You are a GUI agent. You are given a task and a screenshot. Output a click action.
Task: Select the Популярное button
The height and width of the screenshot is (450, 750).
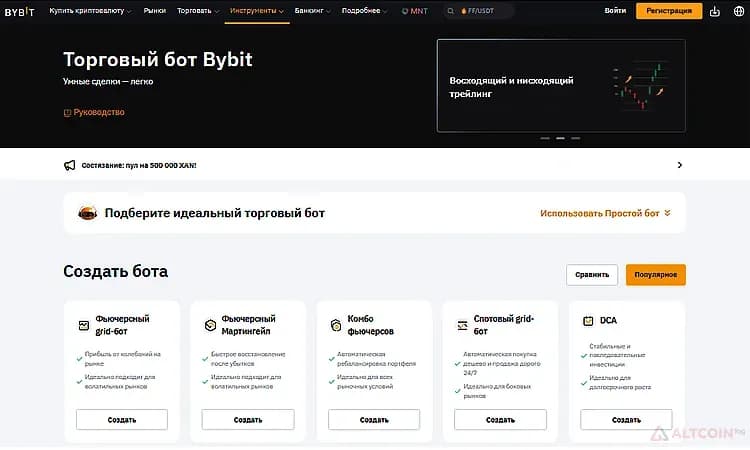click(656, 275)
